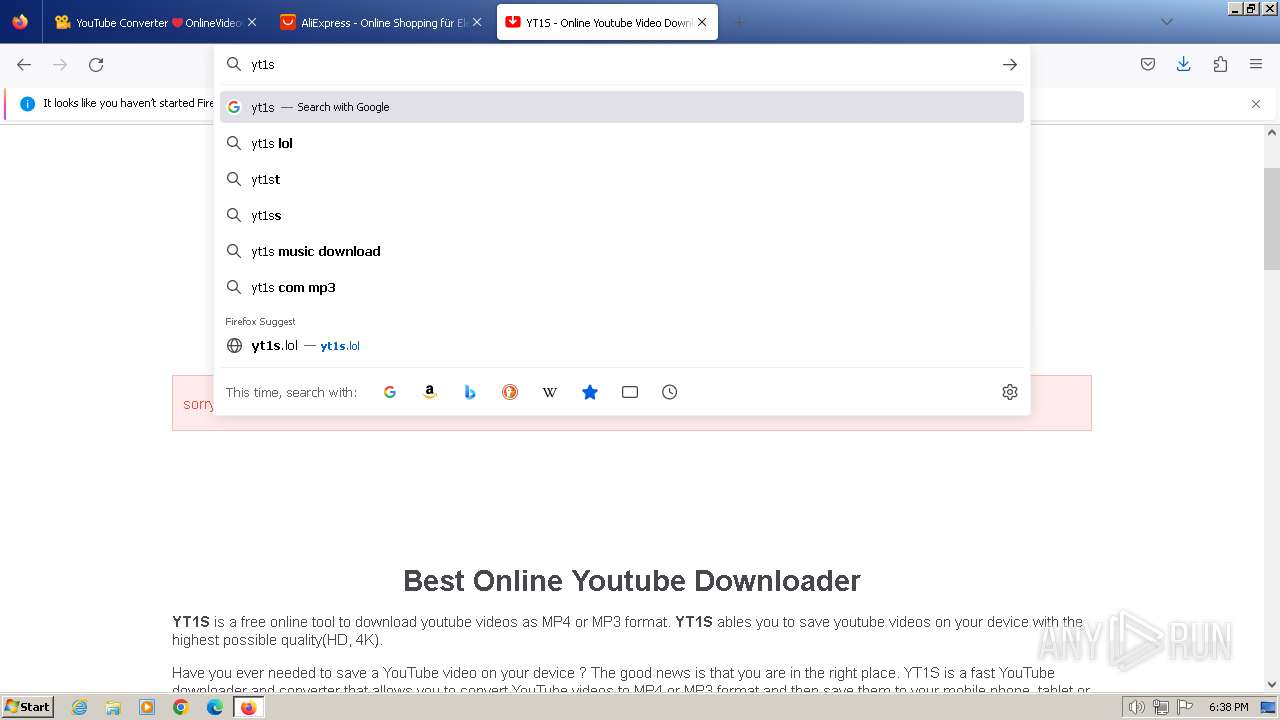Image resolution: width=1280 pixels, height=720 pixels.
Task: Click the Firefox taskbar button
Action: 249,707
